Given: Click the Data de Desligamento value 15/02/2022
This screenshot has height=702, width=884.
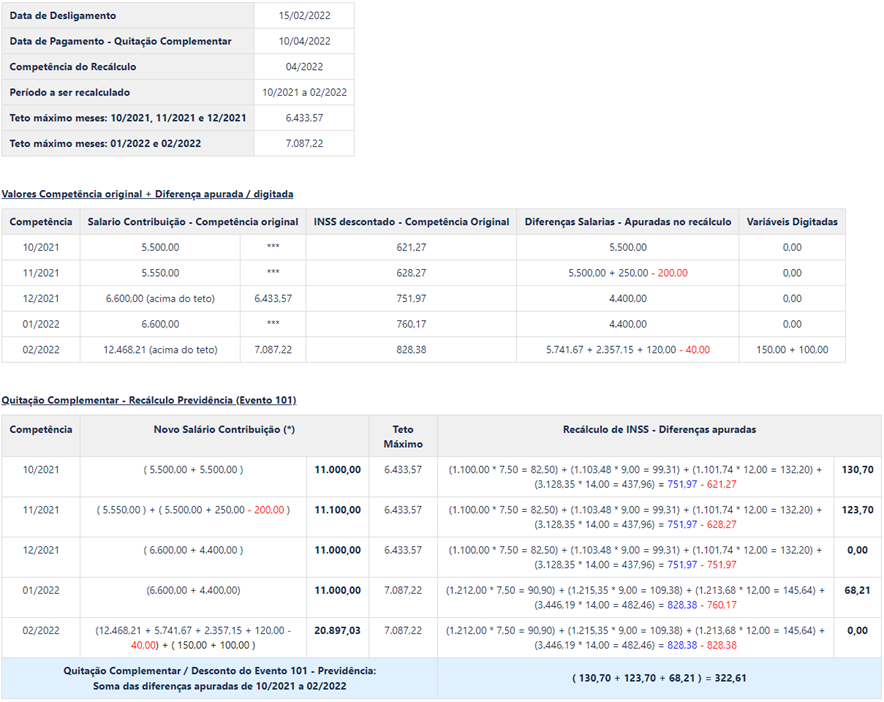Looking at the screenshot, I should pyautogui.click(x=304, y=16).
